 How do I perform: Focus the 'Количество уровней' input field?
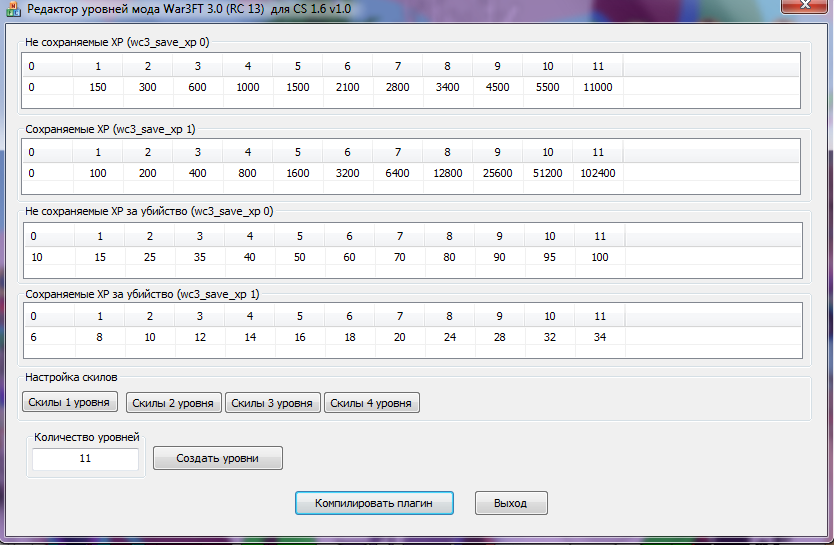click(85, 458)
